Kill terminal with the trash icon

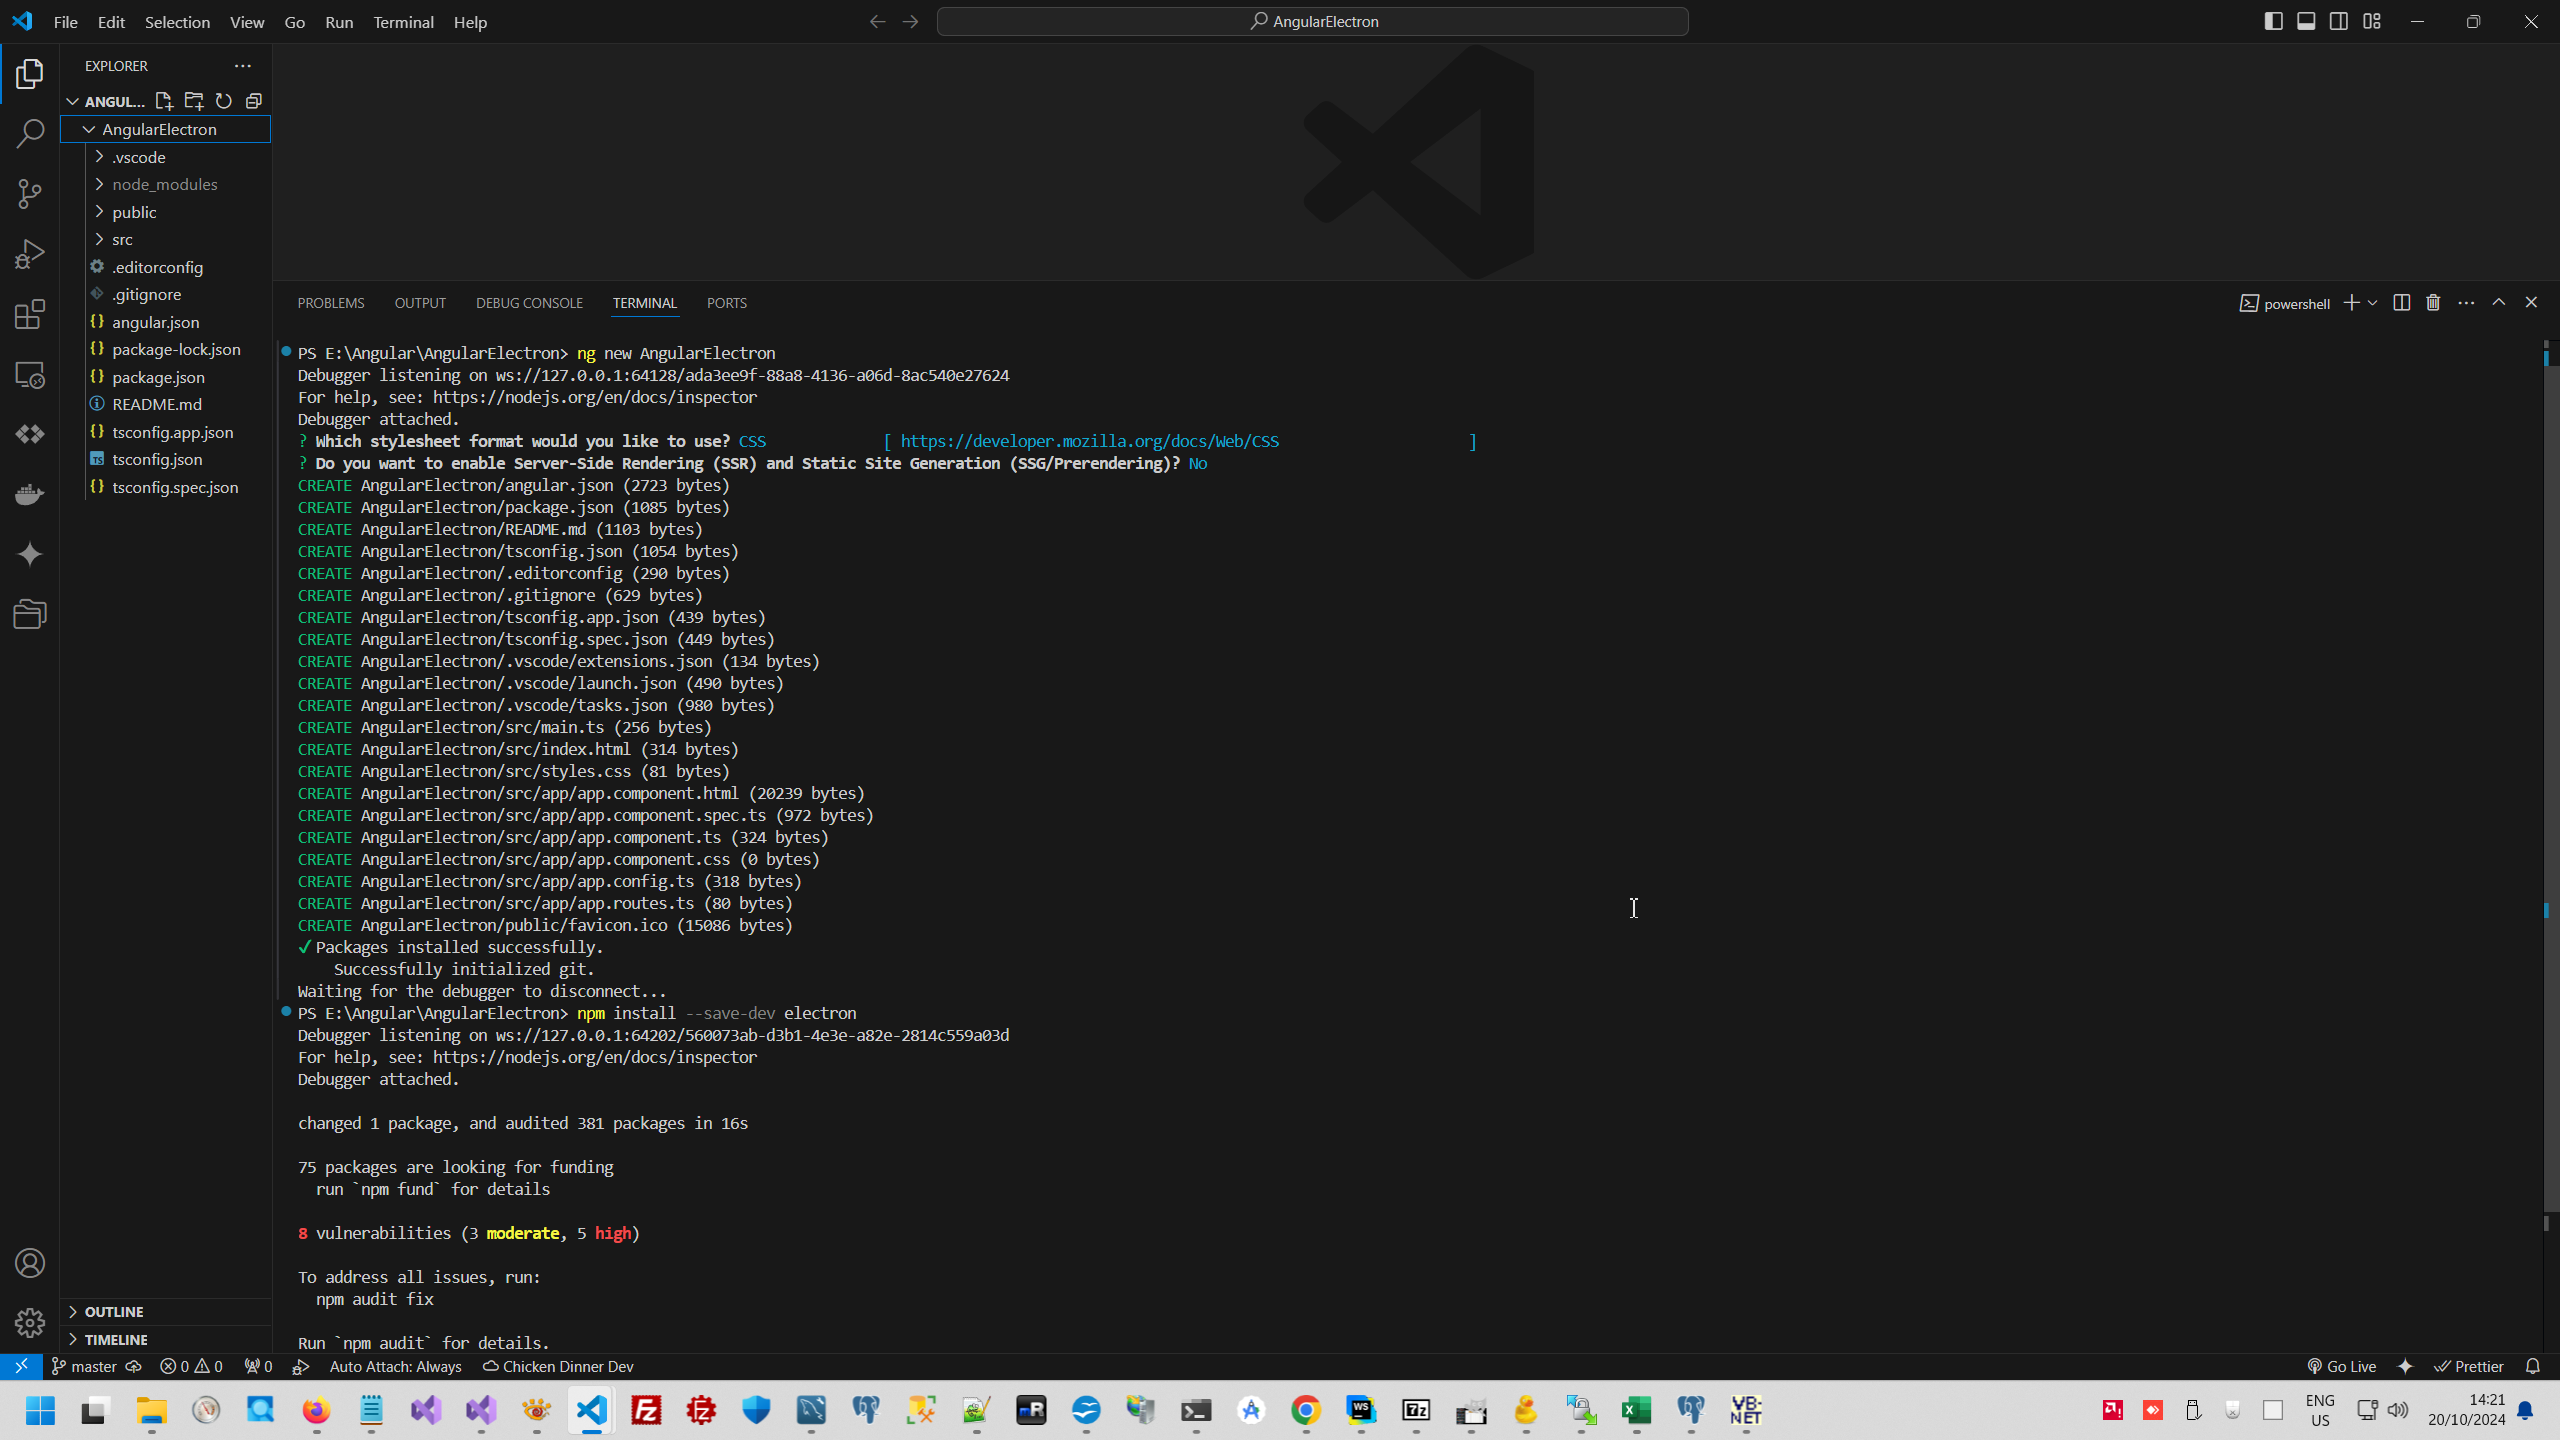click(x=2433, y=303)
